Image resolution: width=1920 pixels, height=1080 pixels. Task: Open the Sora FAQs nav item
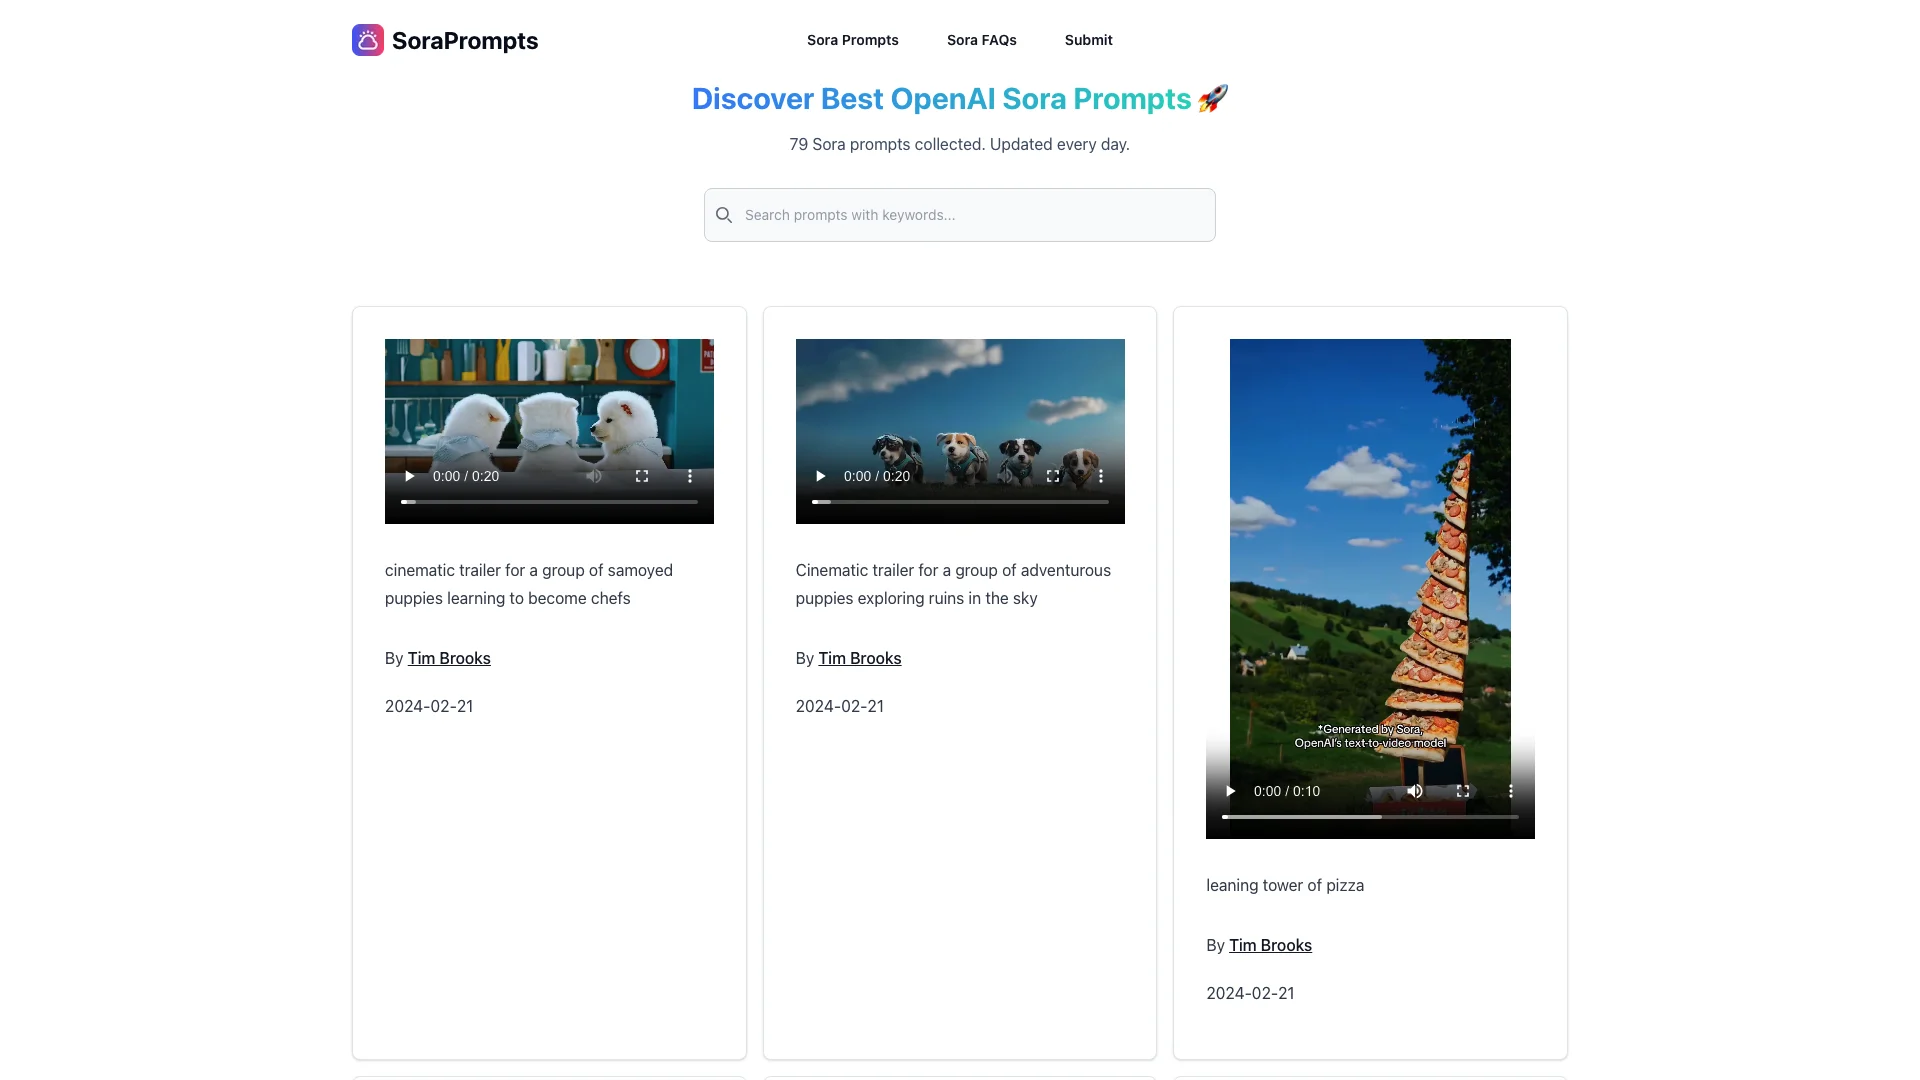[x=982, y=40]
